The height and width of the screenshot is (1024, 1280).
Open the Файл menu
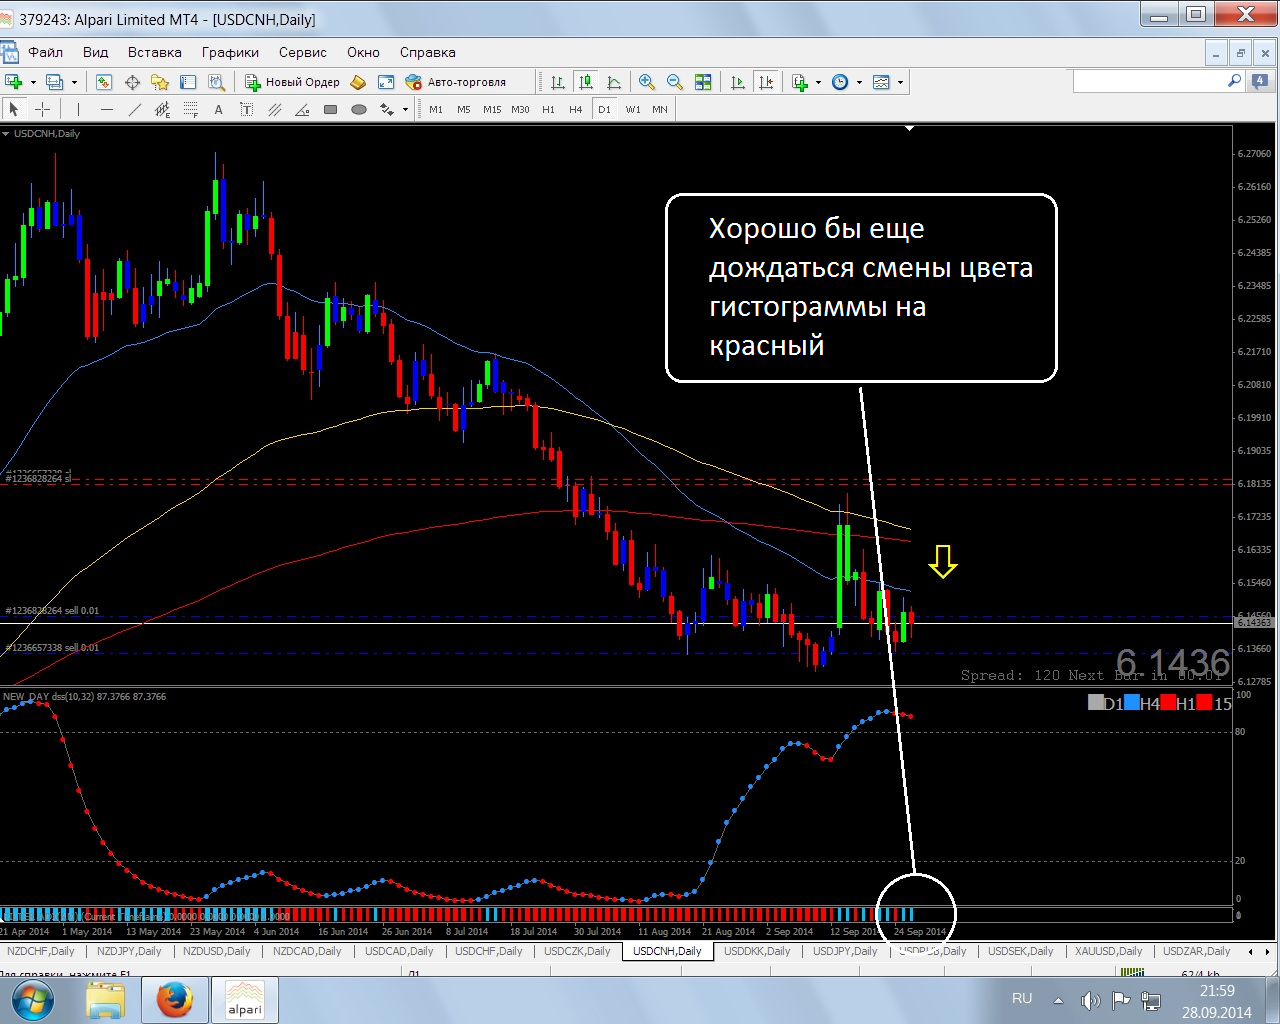(45, 52)
